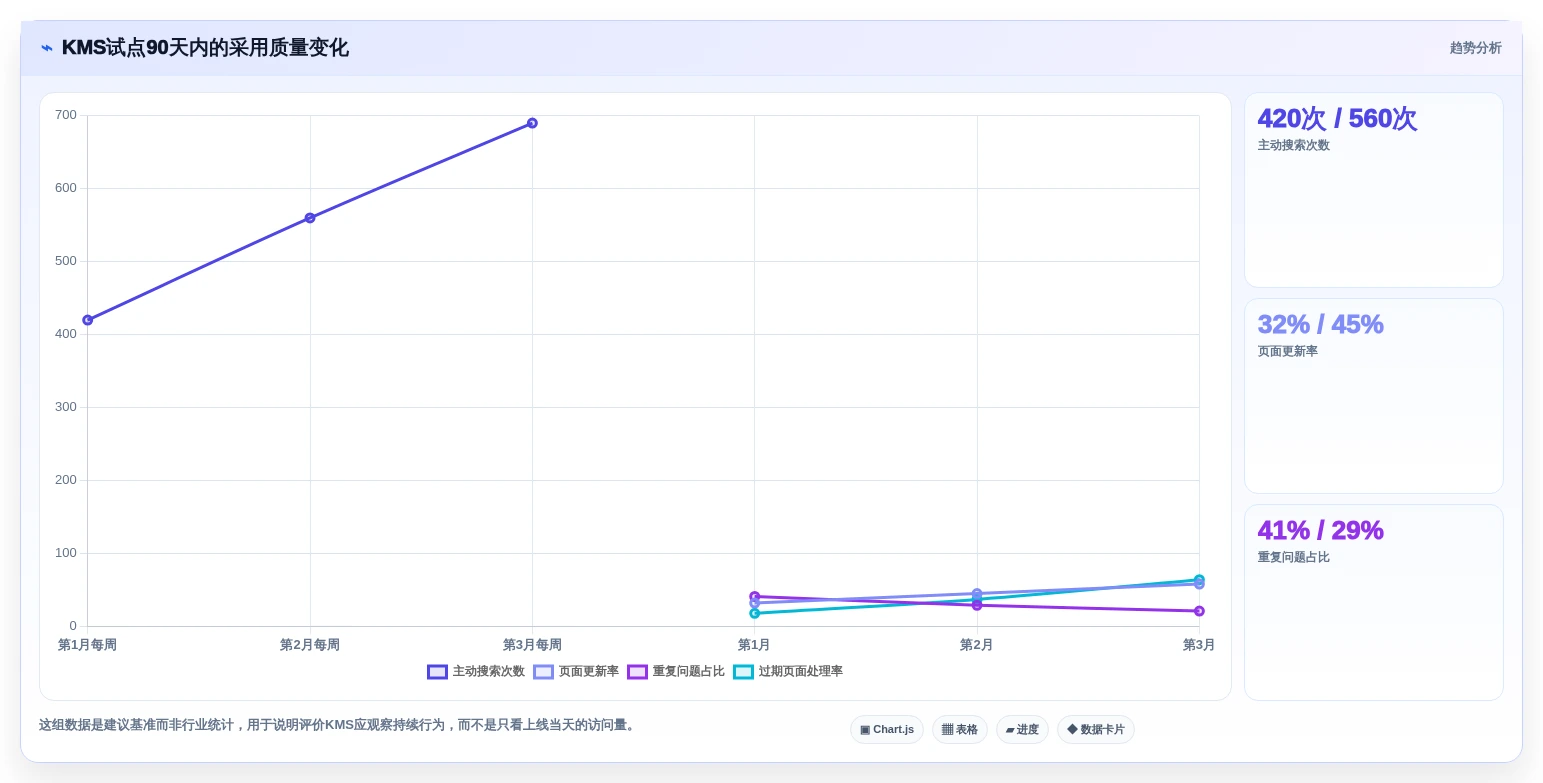Click the 第1月 axis label
The image size is (1543, 783).
[x=754, y=645]
